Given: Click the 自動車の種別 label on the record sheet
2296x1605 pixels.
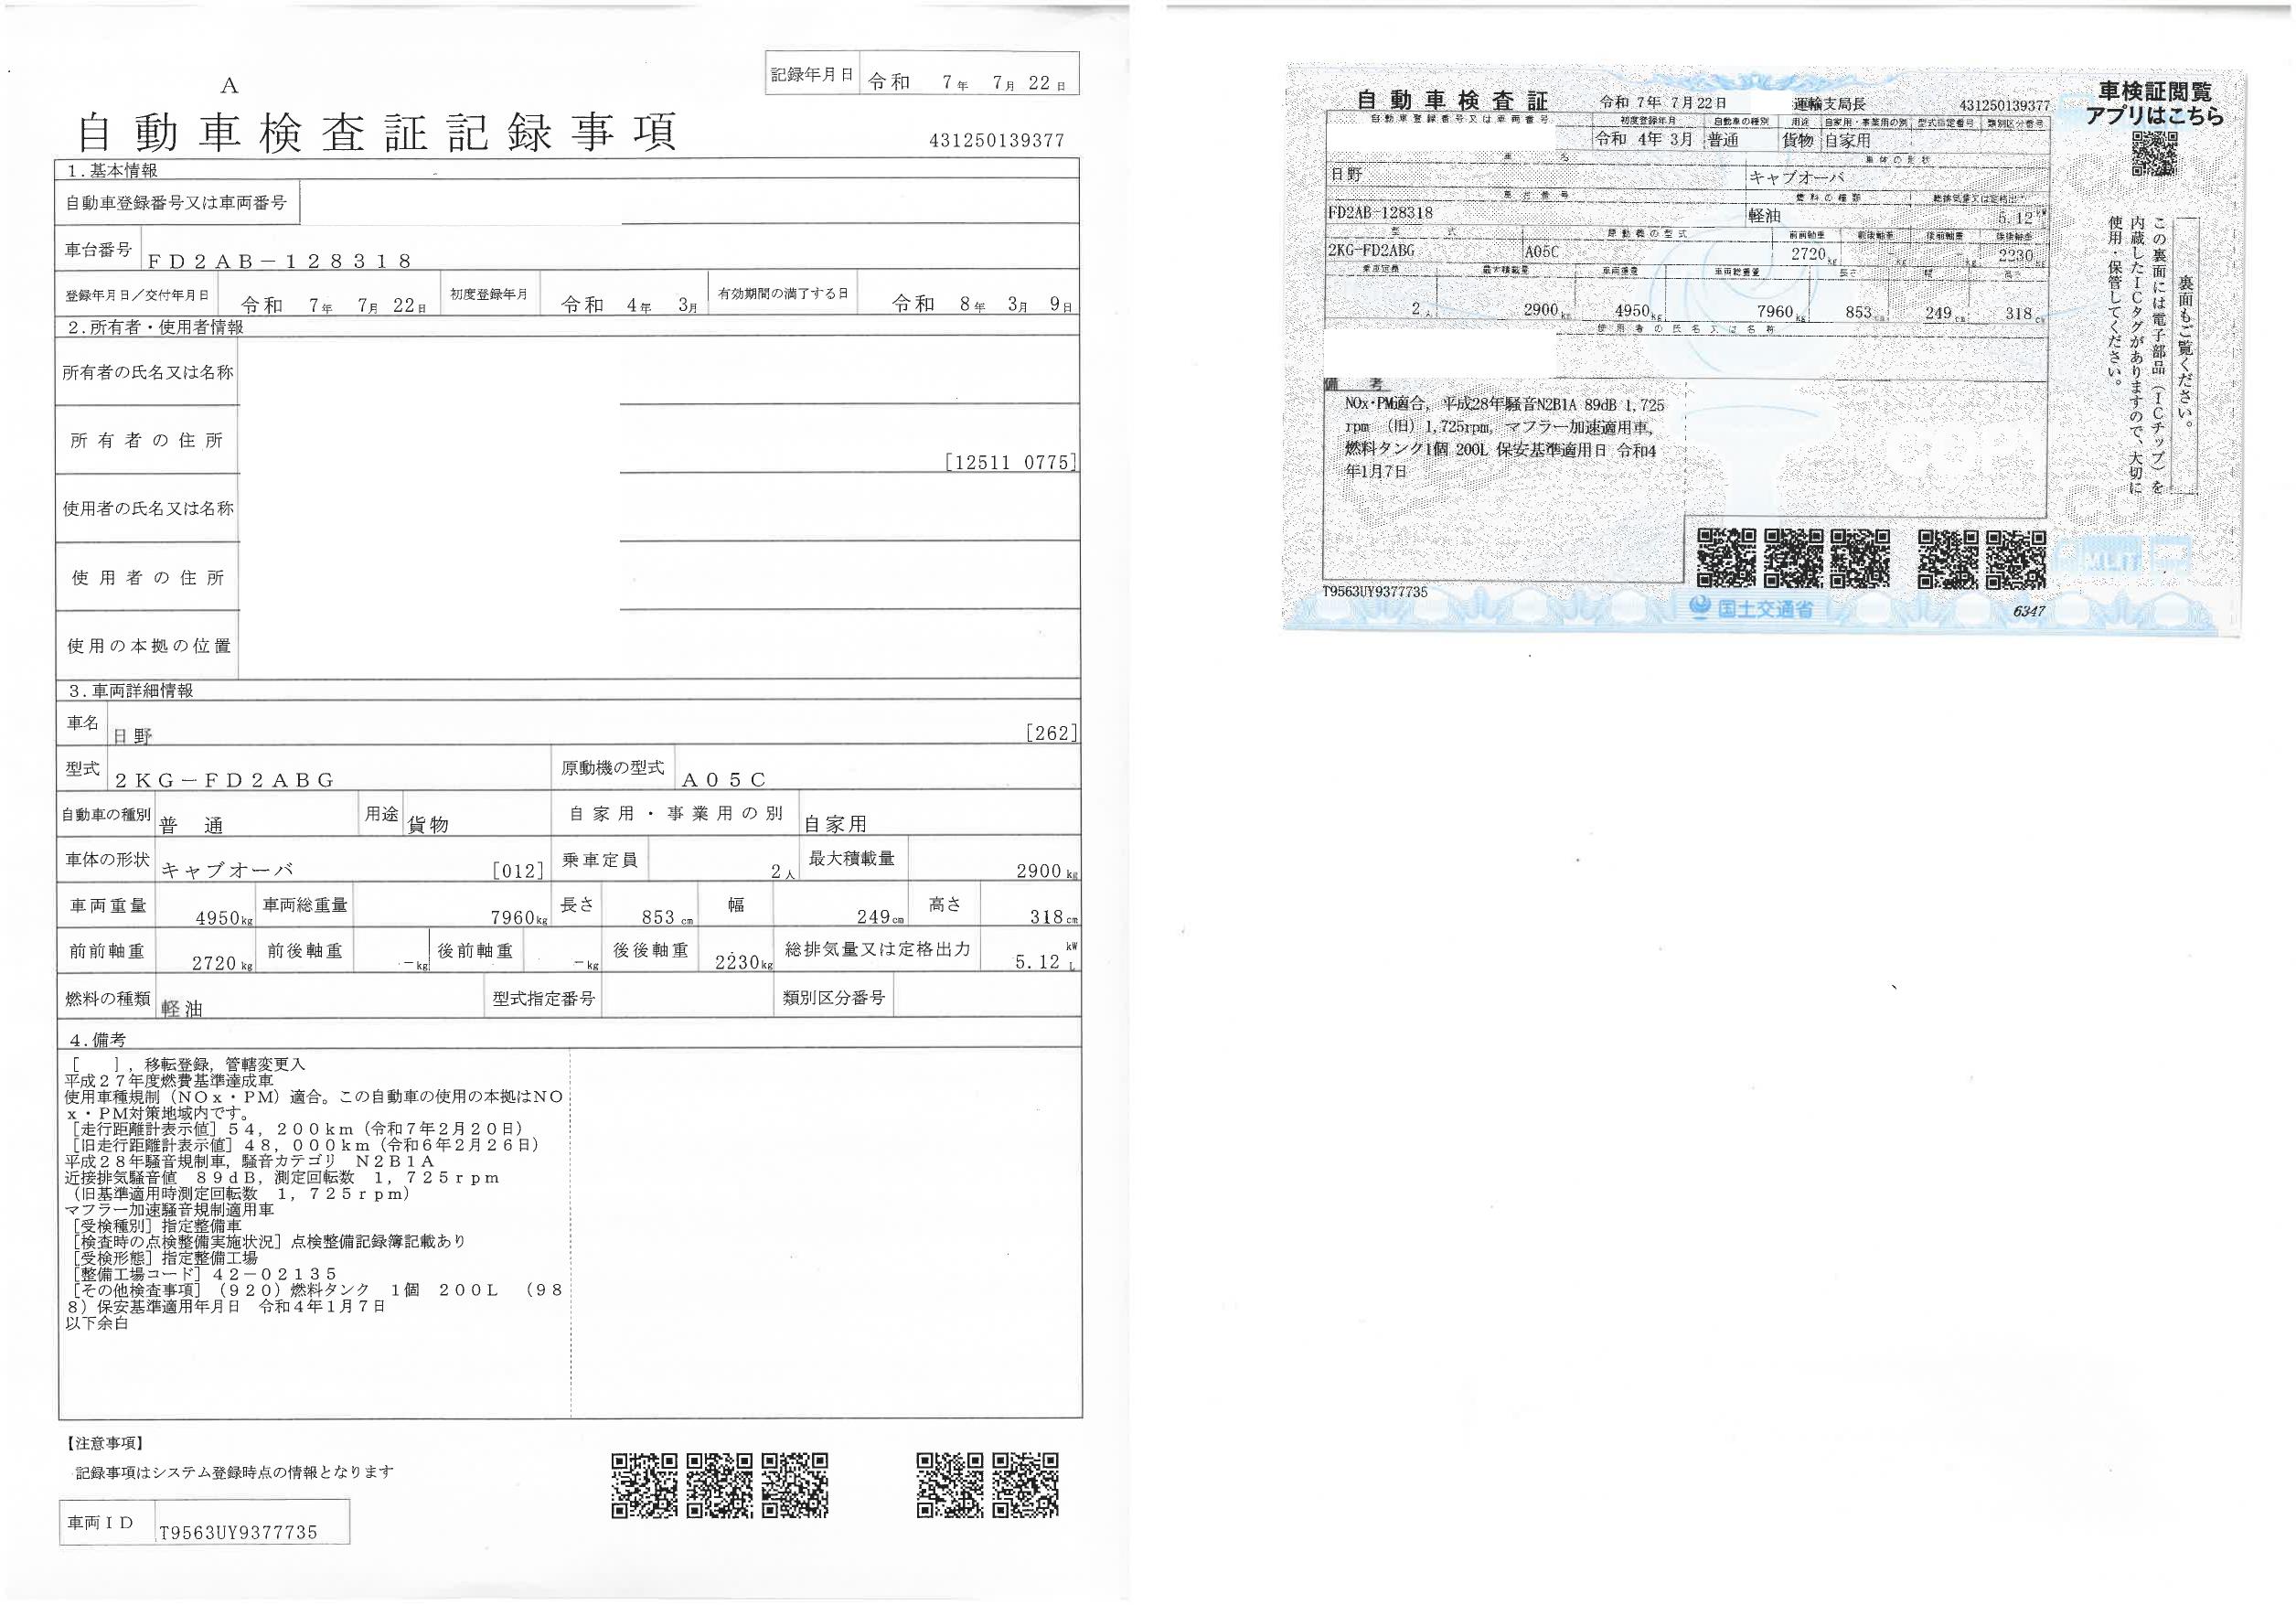Looking at the screenshot, I should click(106, 814).
